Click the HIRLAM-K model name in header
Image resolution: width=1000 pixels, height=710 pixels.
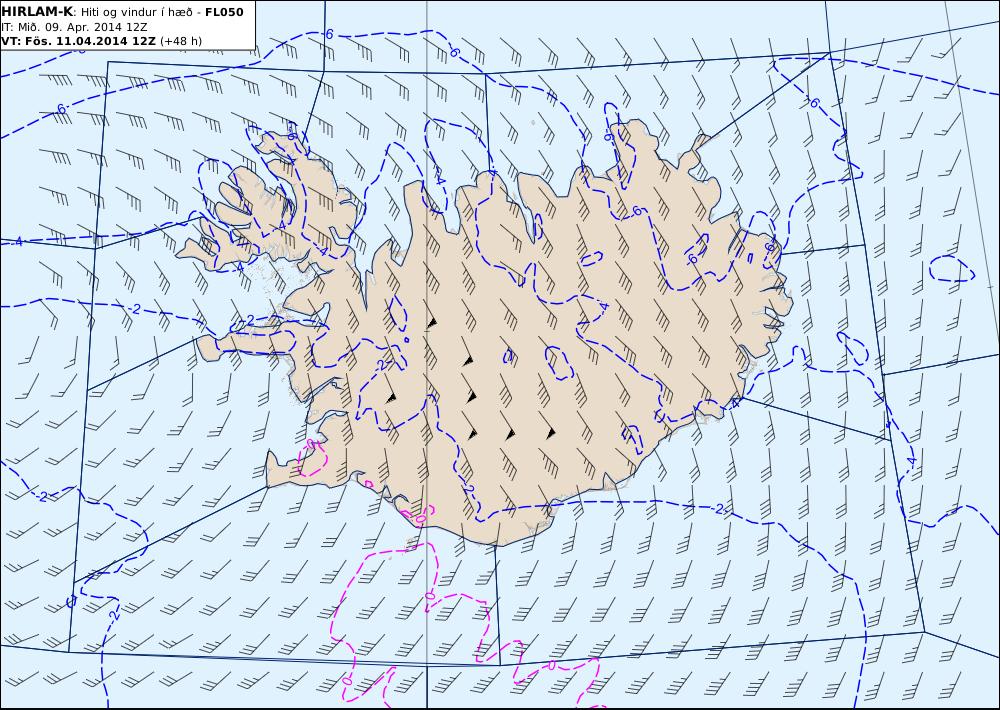pyautogui.click(x=36, y=12)
